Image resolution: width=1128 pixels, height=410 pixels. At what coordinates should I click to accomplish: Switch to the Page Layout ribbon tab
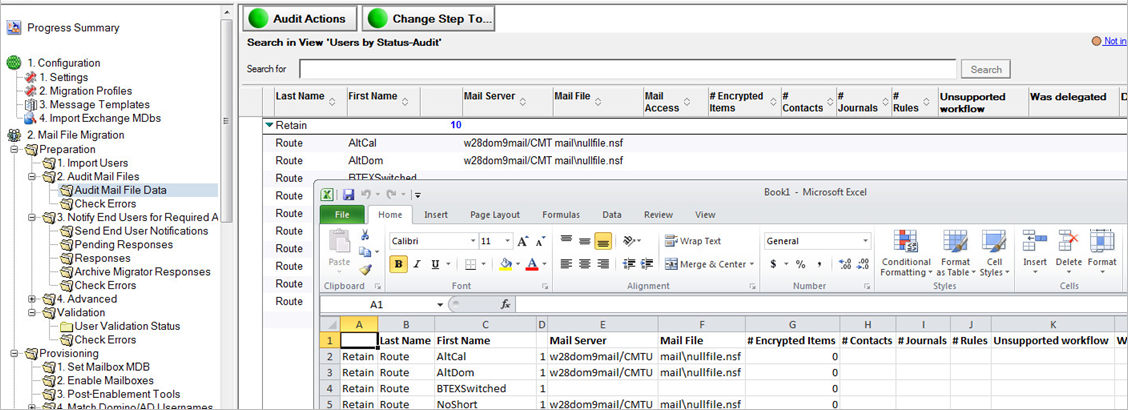[x=495, y=214]
